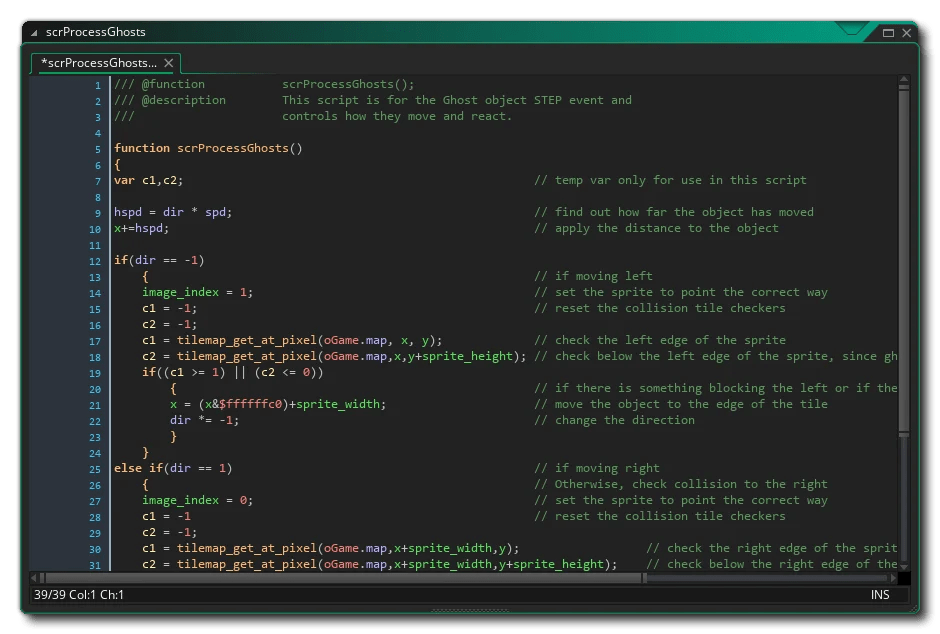Click comment '// if moving left'
Viewport: 940px width, 634px height.
coord(593,276)
